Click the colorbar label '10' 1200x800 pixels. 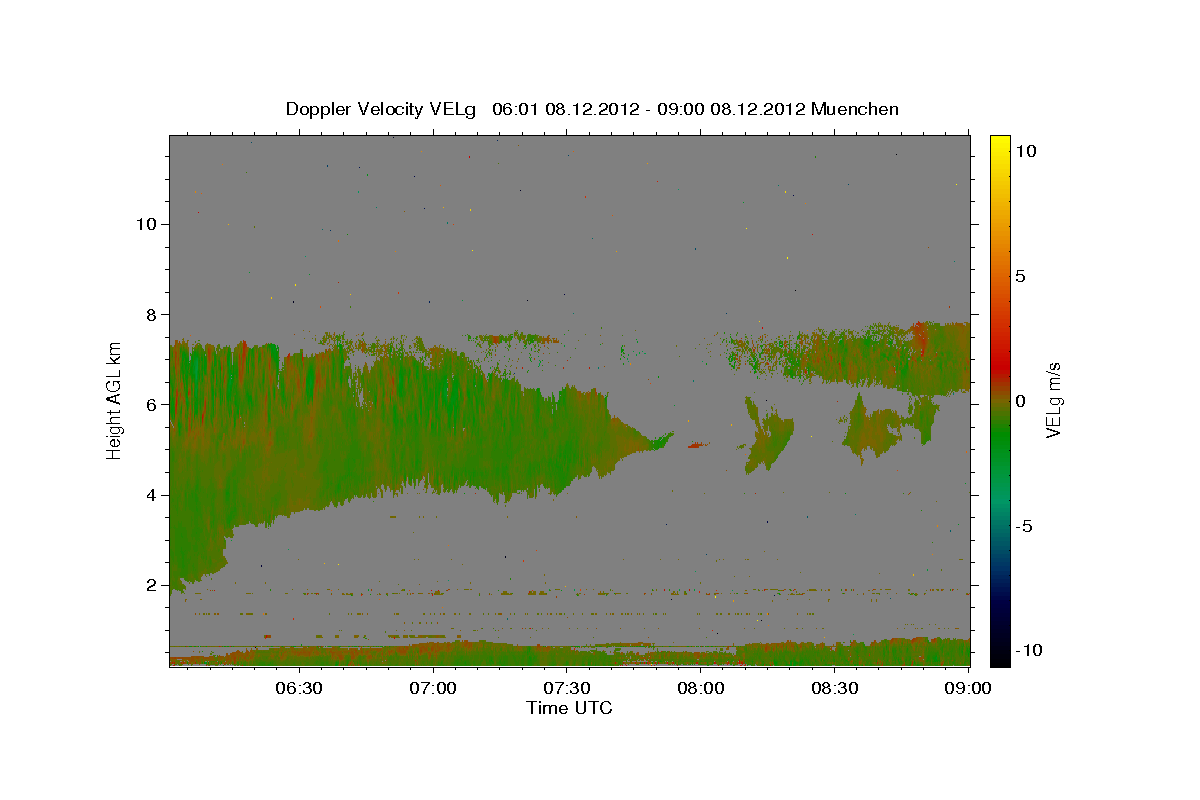pyautogui.click(x=1025, y=151)
